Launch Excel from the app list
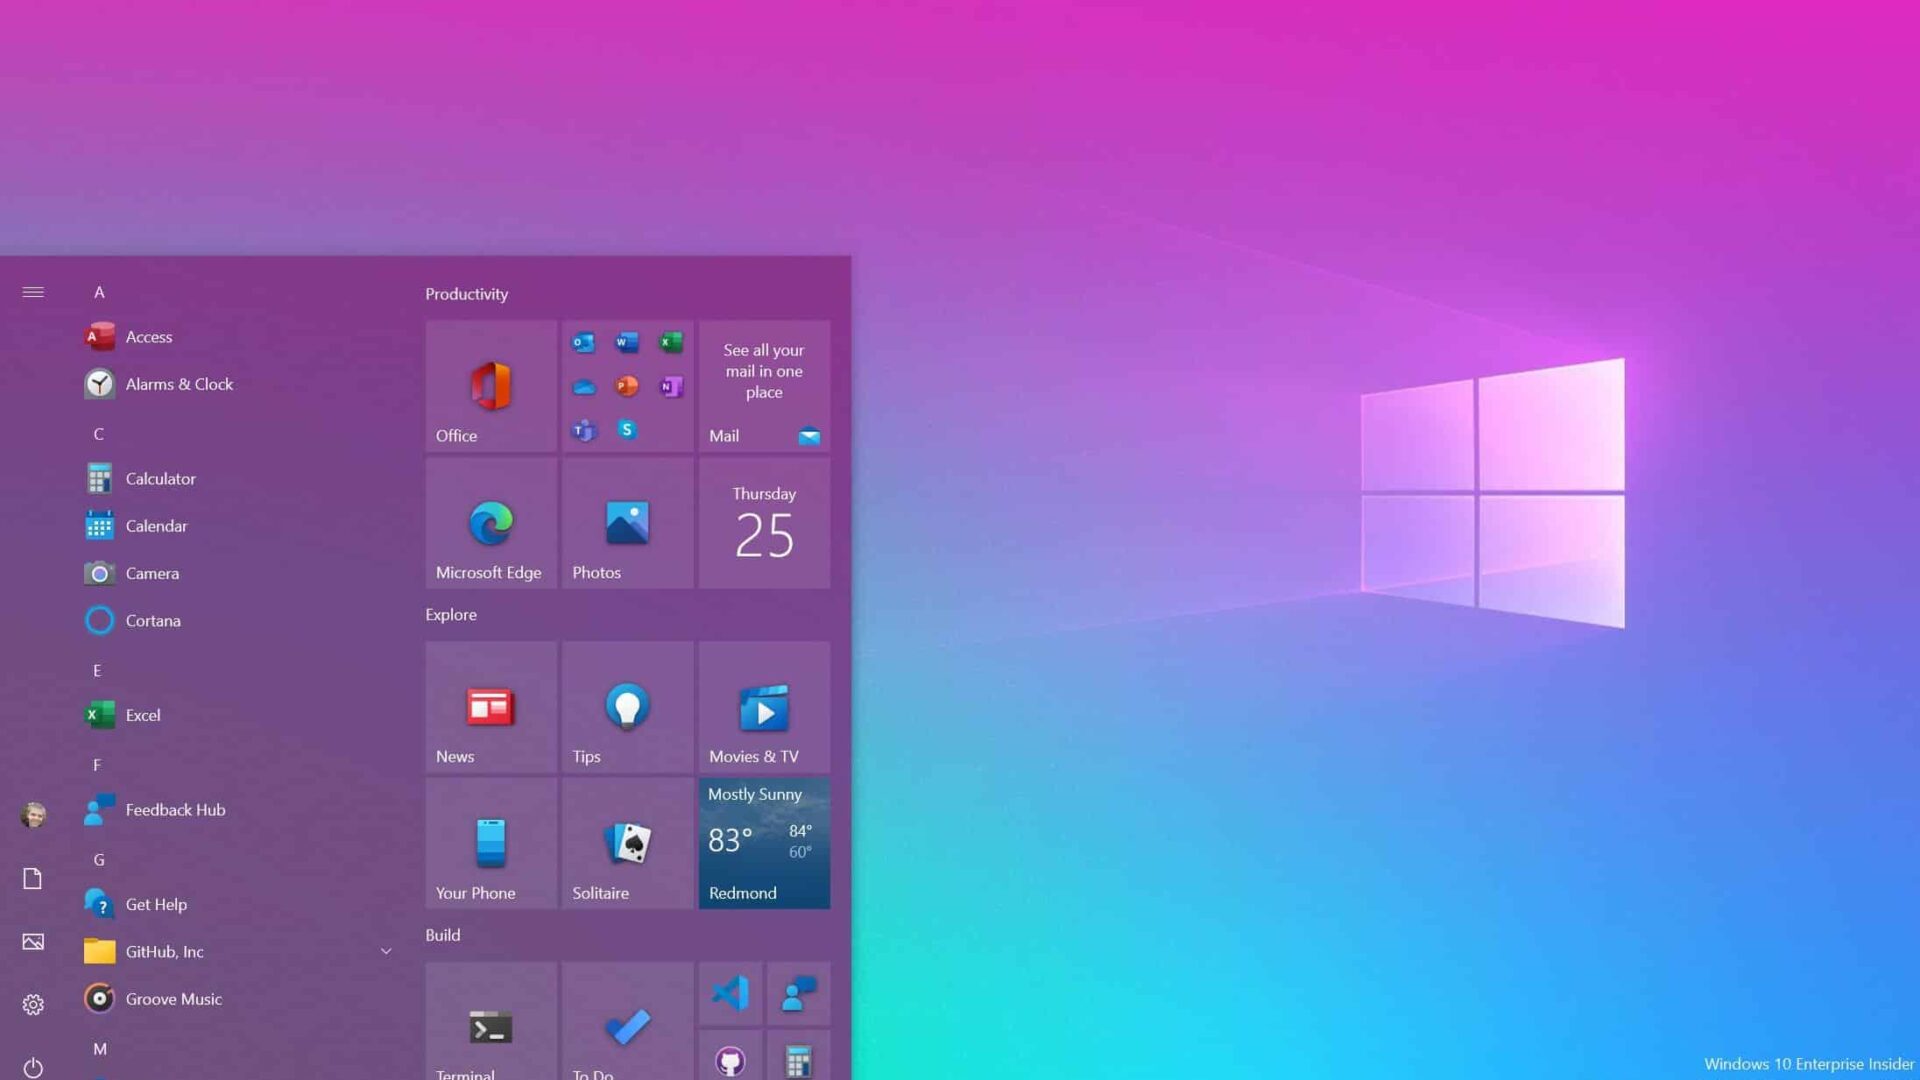Viewport: 1920px width, 1080px height. 238,715
